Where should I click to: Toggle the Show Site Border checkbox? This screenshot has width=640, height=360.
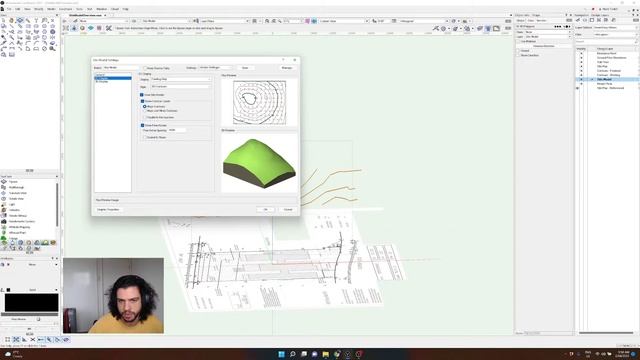pyautogui.click(x=142, y=95)
